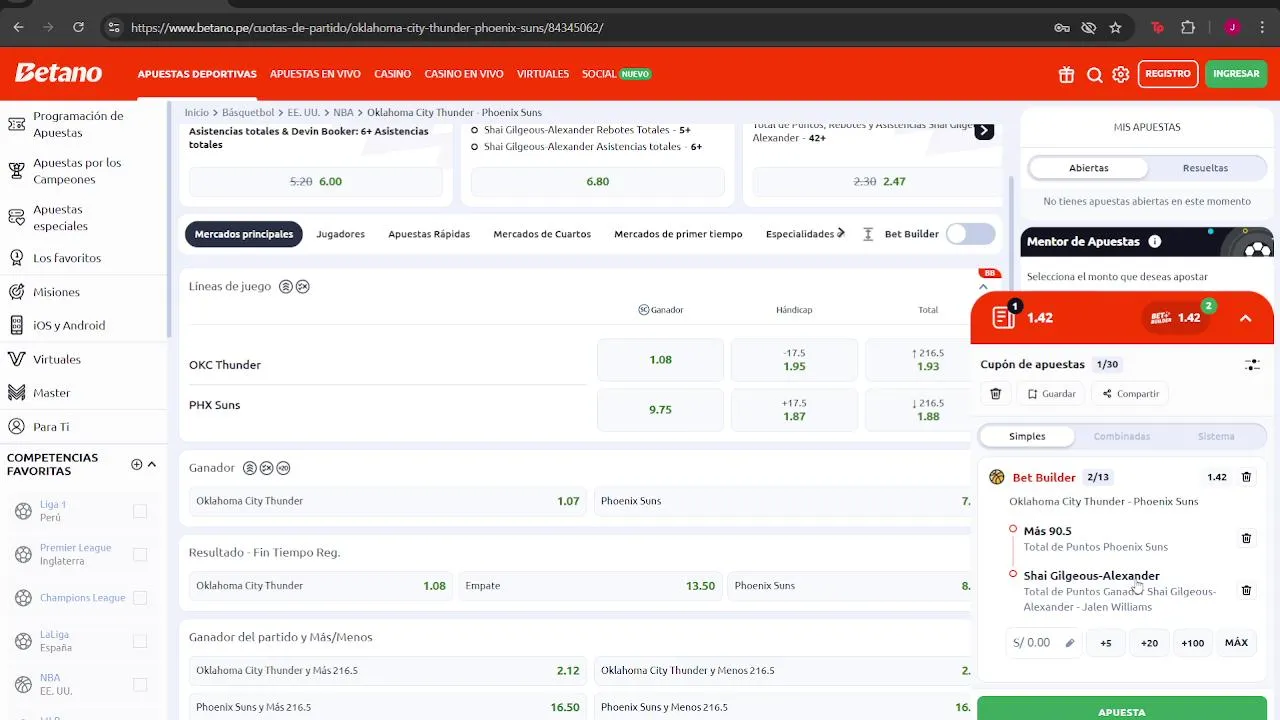Click the Apuestas especiales sidebar icon
Viewport: 1280px width, 720px height.
pyautogui.click(x=16, y=217)
